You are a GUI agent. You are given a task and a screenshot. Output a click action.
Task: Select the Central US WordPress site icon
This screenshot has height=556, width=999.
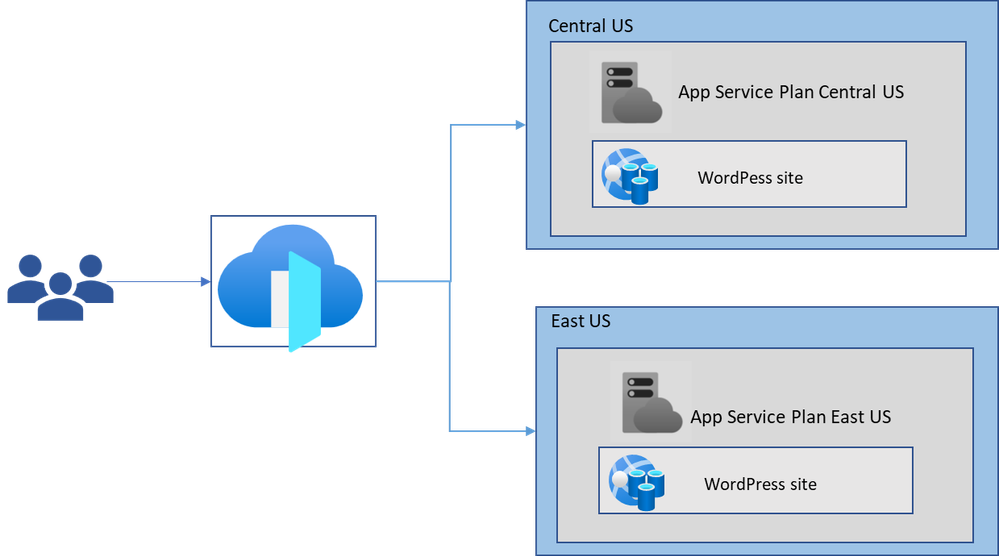click(x=630, y=176)
